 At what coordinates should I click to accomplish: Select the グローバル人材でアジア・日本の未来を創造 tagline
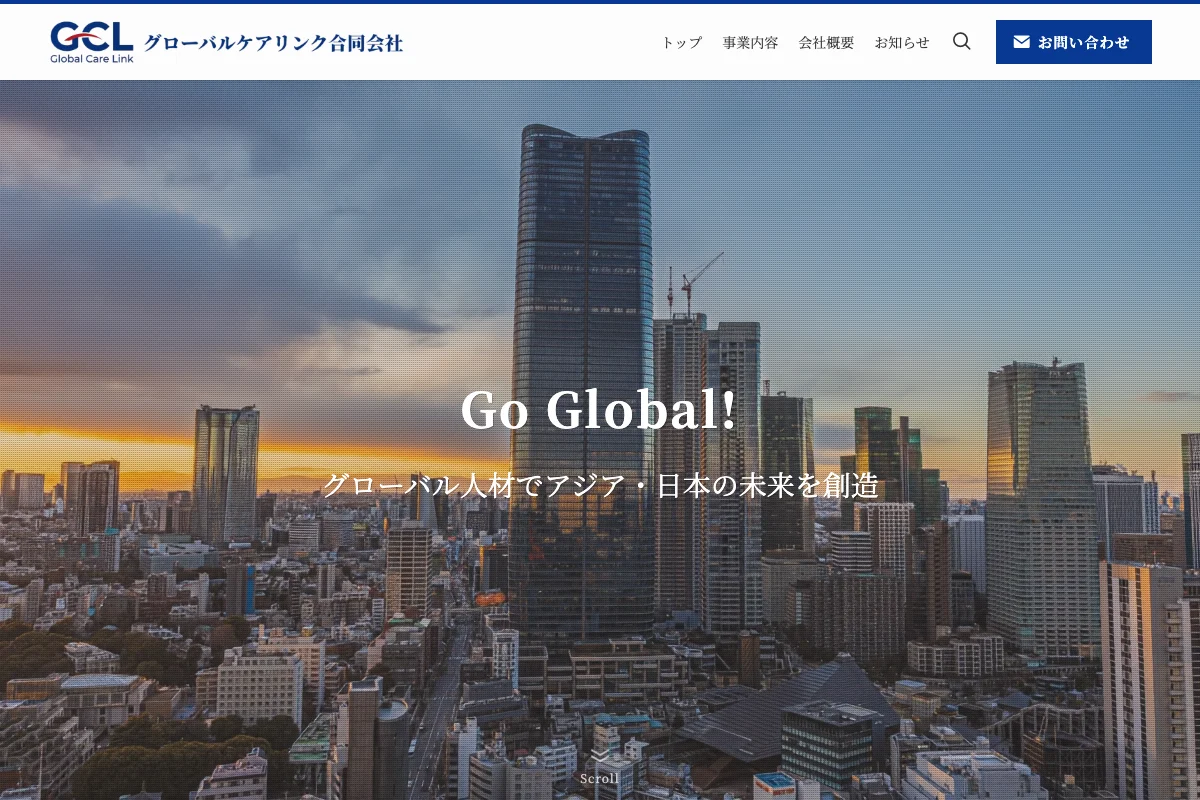pyautogui.click(x=600, y=486)
